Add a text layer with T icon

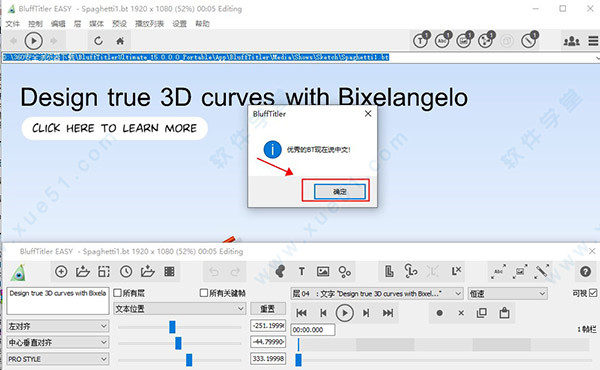302,272
